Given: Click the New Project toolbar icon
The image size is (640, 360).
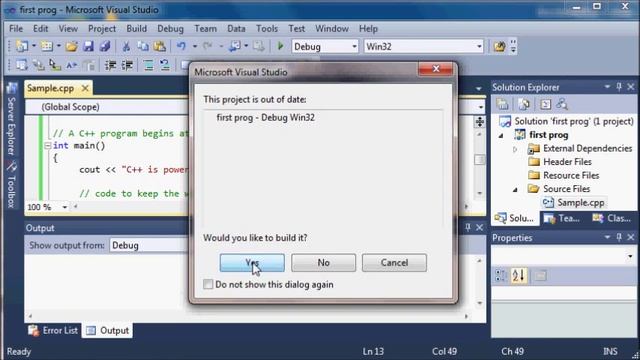Looking at the screenshot, I should tap(22, 46).
